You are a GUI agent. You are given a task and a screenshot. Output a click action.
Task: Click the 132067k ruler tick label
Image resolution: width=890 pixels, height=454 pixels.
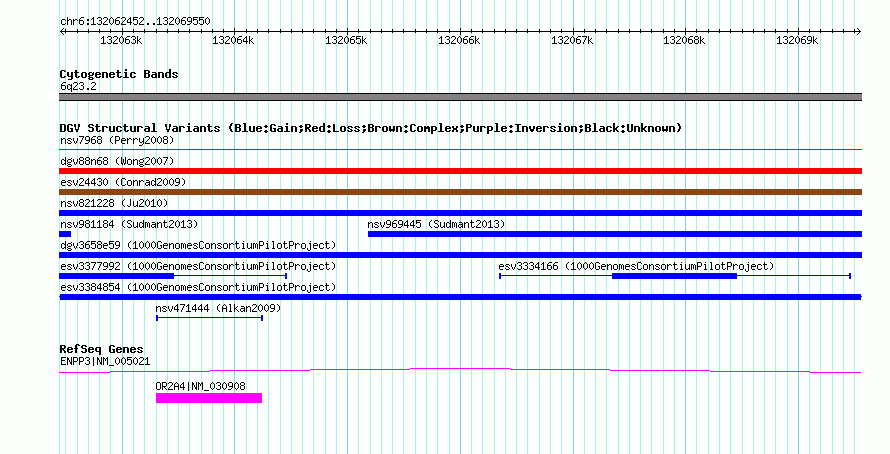(572, 40)
